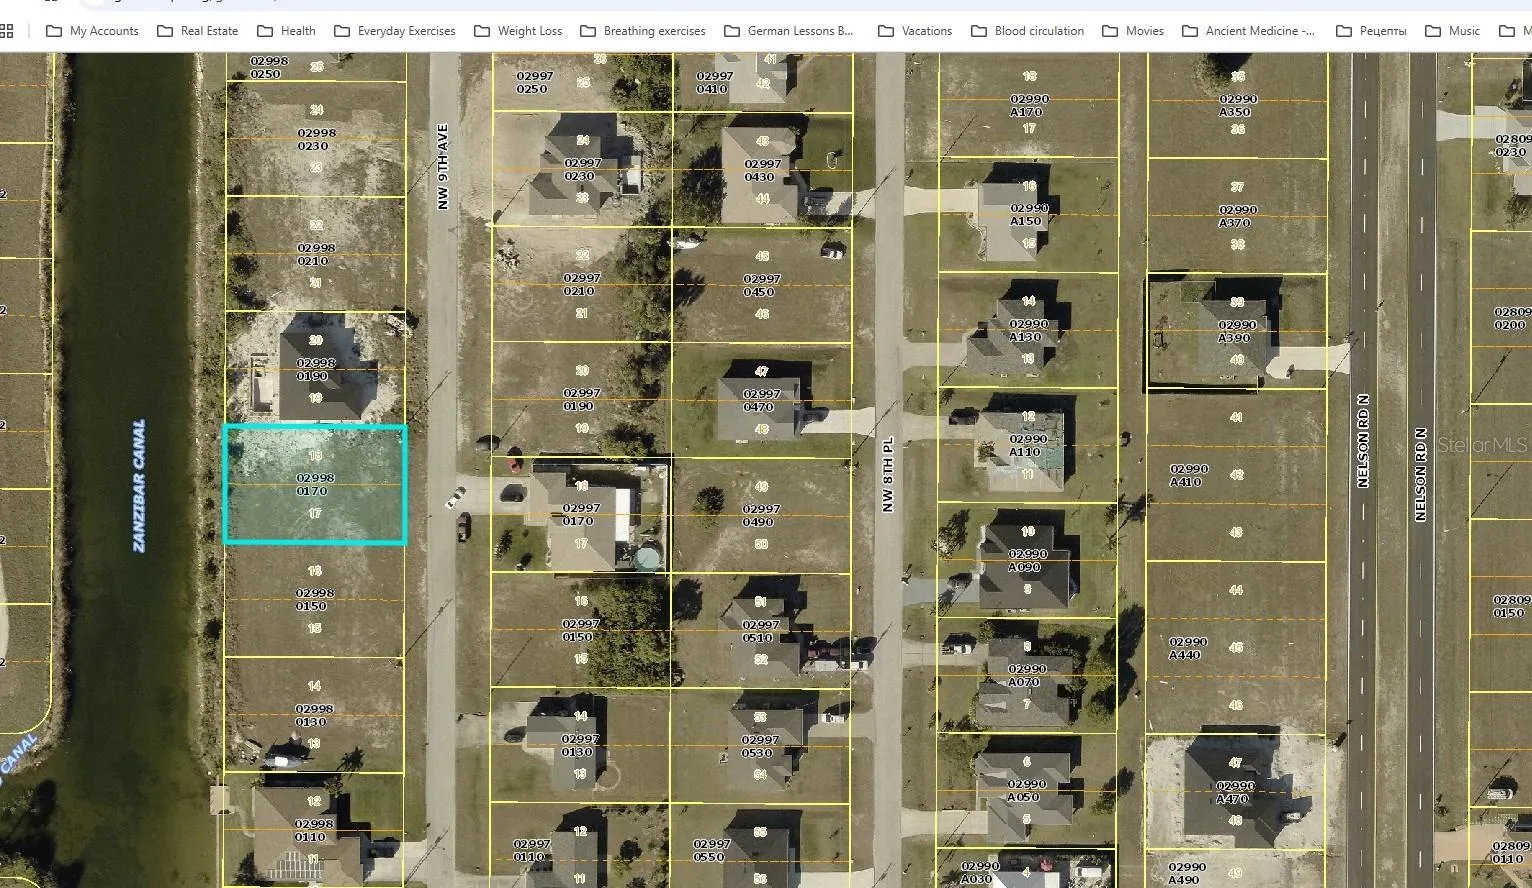The height and width of the screenshot is (888, 1532).
Task: Open the Ancient Medicine bookmark folder
Action: coord(1248,31)
